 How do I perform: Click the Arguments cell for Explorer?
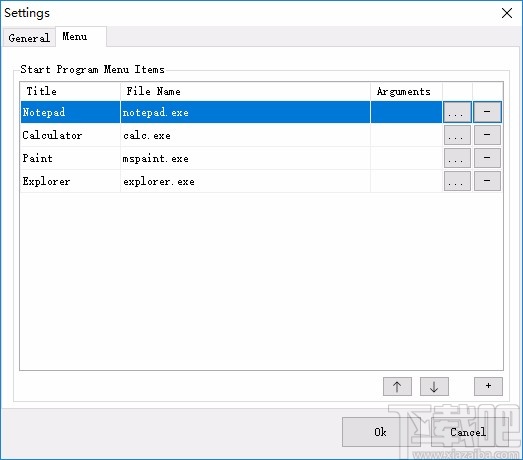tap(406, 181)
